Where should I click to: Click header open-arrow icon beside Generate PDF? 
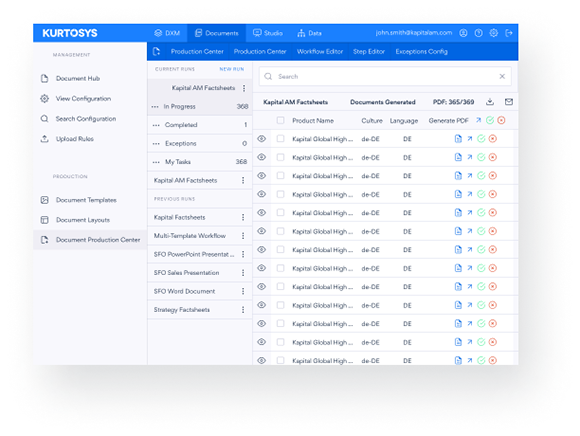(x=478, y=120)
